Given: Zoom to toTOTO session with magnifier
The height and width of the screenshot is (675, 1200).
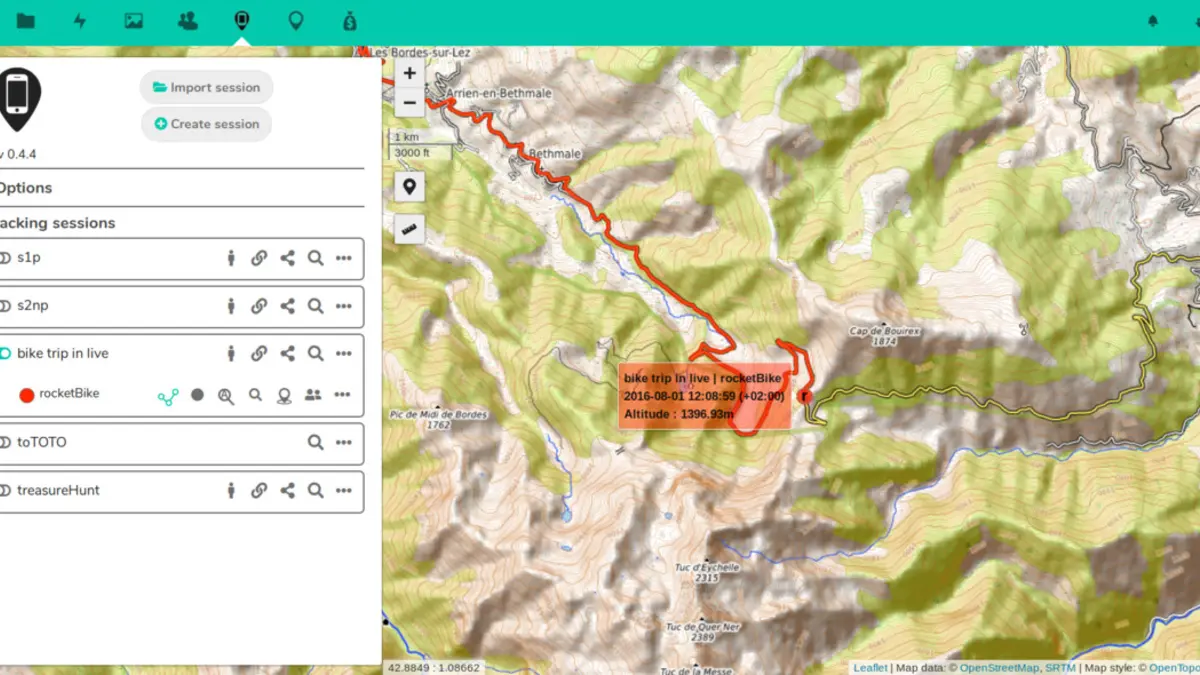Looking at the screenshot, I should (x=315, y=442).
